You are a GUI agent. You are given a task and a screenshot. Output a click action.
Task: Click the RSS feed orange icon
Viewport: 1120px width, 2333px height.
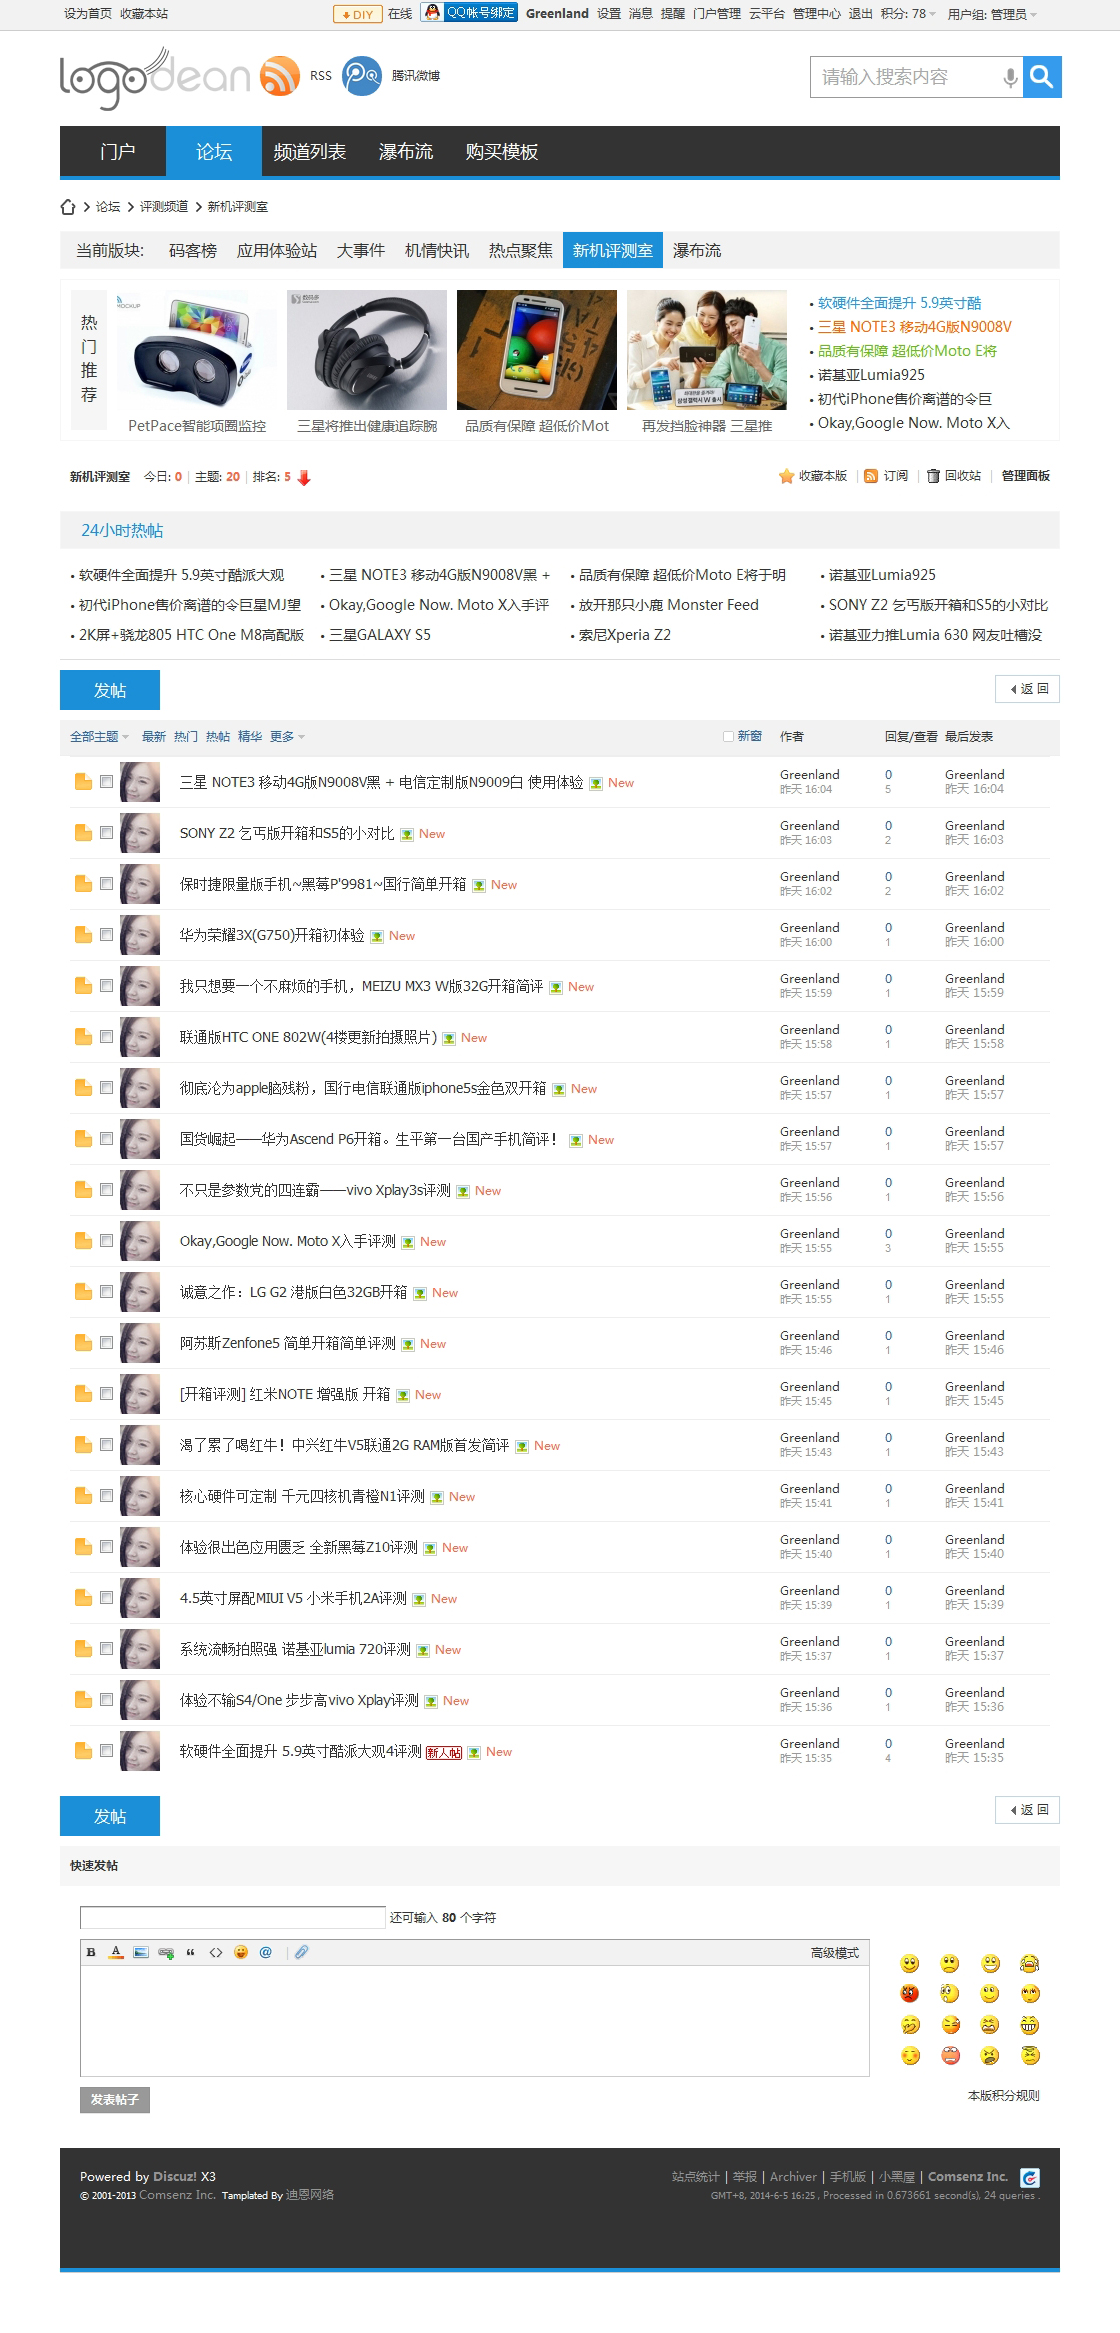tap(280, 76)
